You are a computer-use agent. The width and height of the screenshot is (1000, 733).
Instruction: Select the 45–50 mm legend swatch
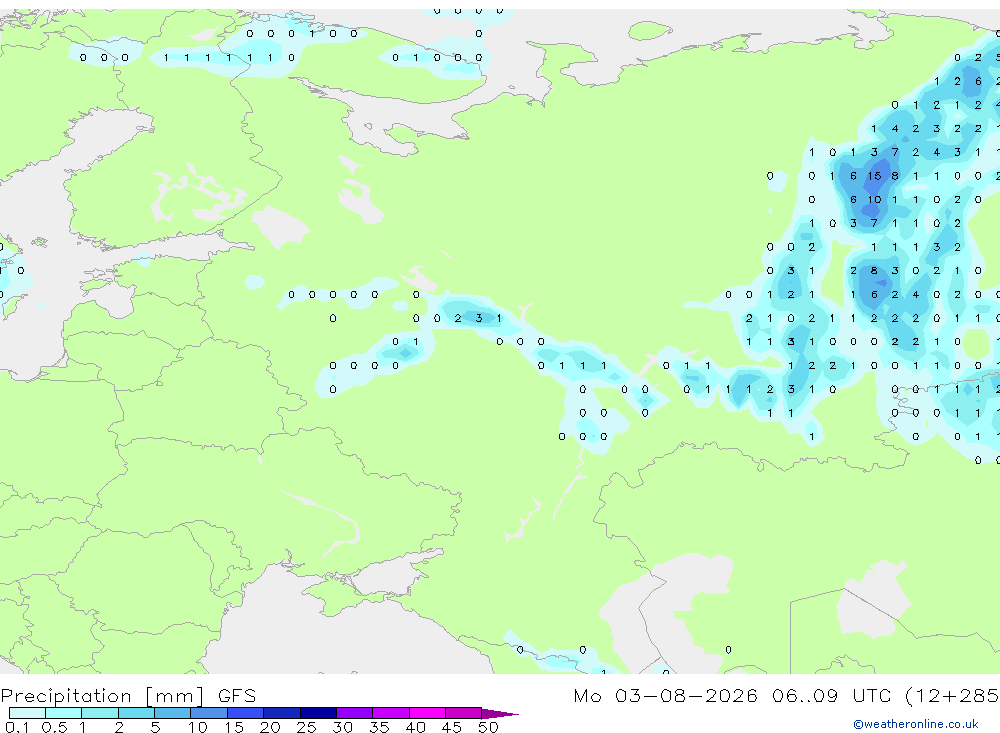coord(464,713)
